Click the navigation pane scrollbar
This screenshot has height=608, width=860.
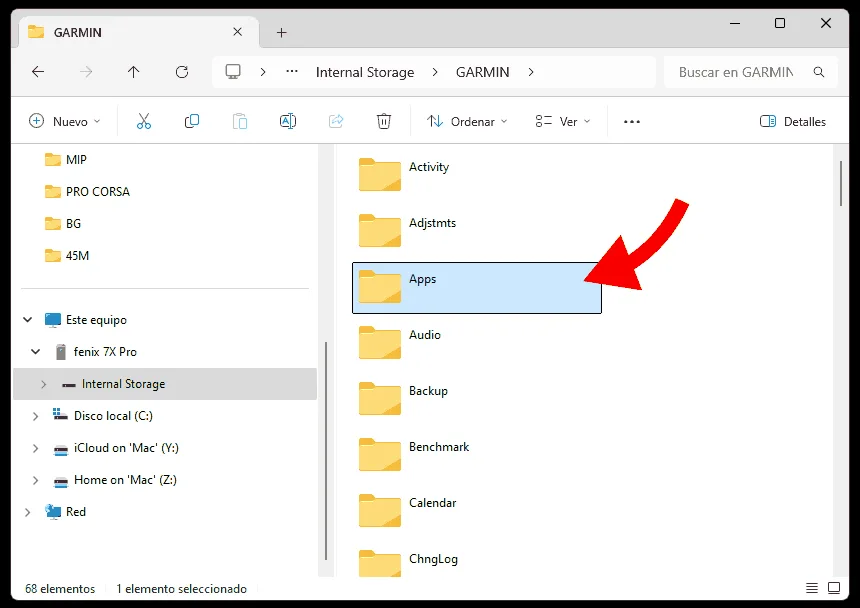[x=326, y=451]
